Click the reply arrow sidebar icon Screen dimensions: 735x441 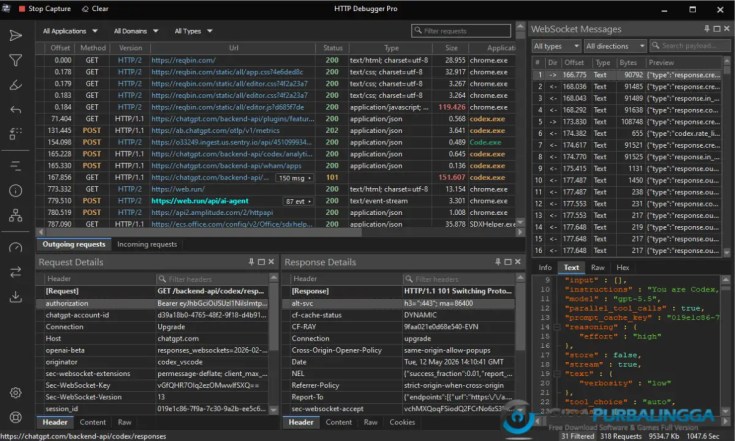point(15,110)
